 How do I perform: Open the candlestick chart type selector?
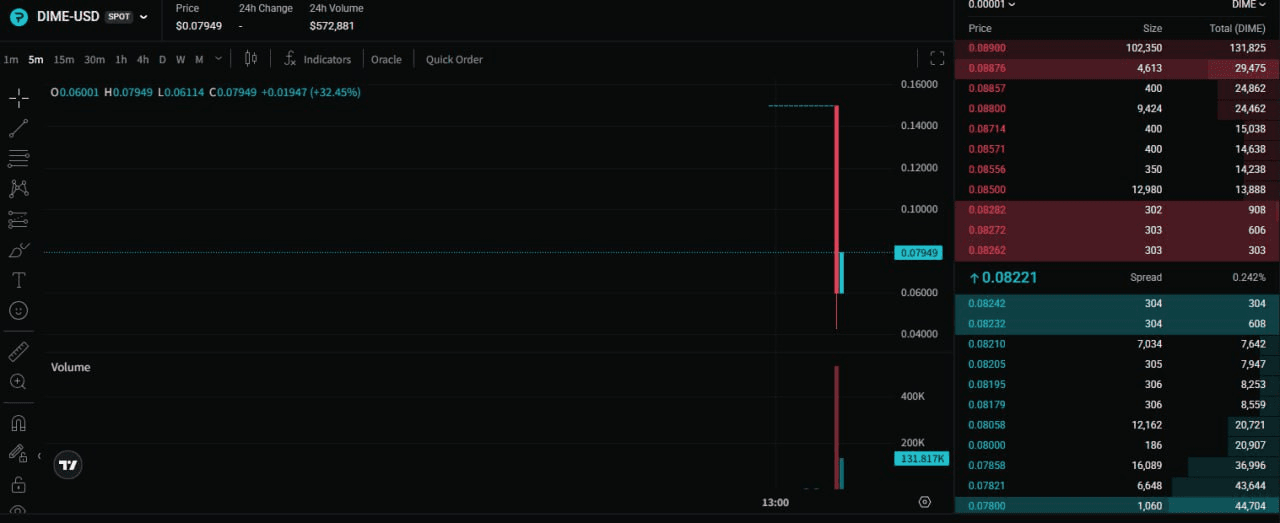(x=251, y=59)
